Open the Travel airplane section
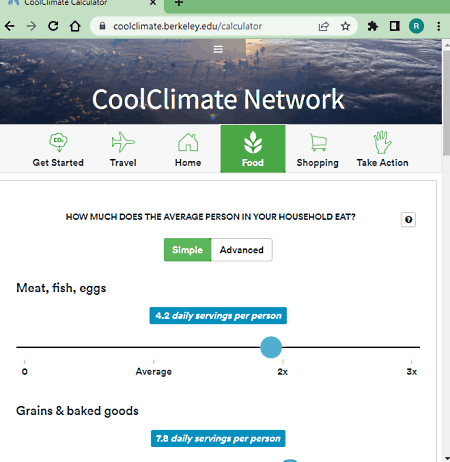Viewport: 450px width, 462px height. [x=123, y=149]
